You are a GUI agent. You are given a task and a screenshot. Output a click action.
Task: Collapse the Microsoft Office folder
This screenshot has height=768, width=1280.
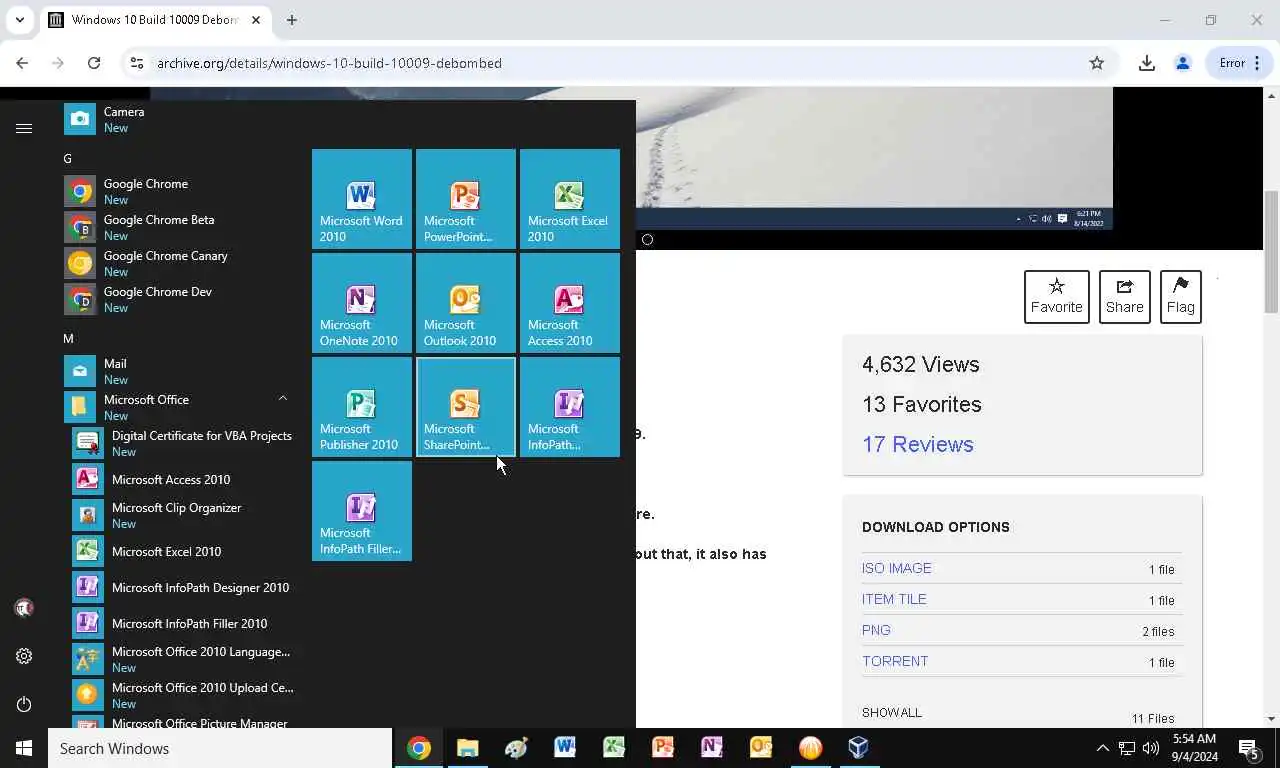(180, 407)
